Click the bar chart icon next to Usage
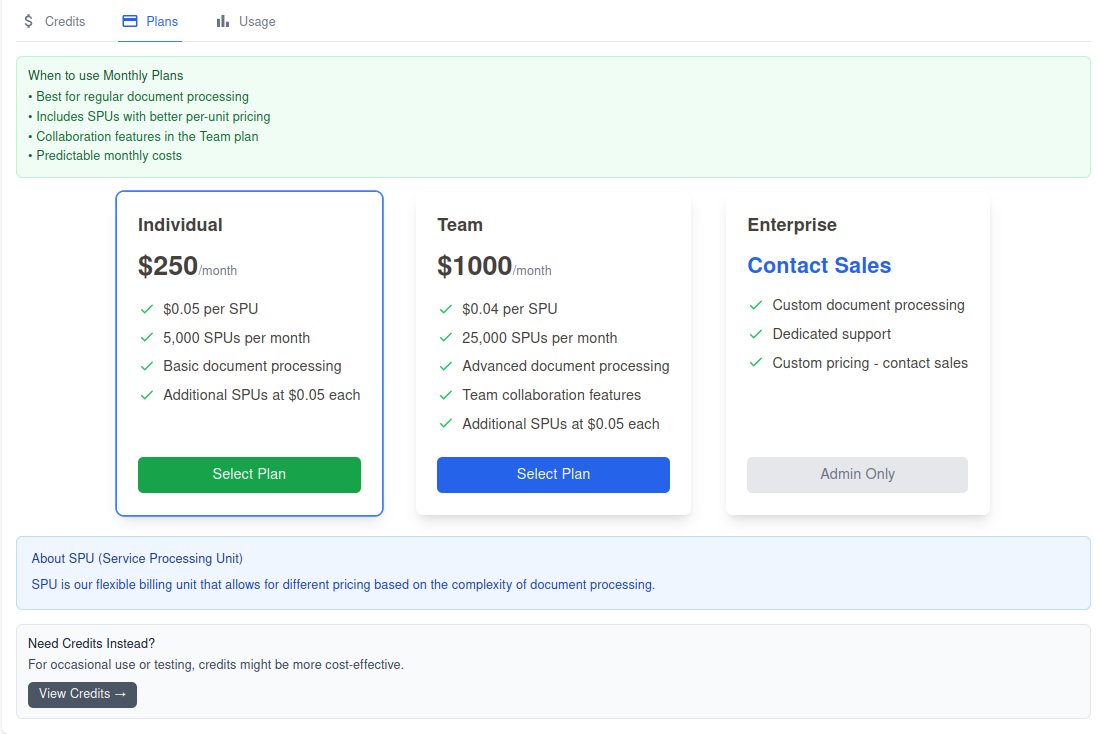The width and height of the screenshot is (1099, 734). (221, 20)
